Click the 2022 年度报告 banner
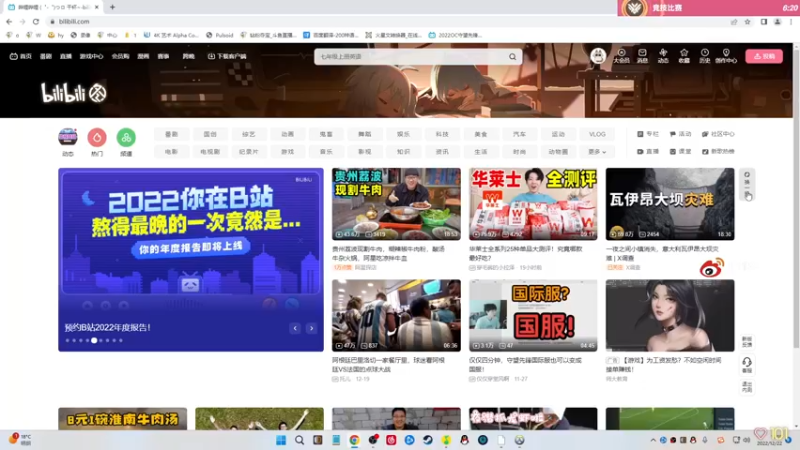The width and height of the screenshot is (800, 450). pos(191,260)
